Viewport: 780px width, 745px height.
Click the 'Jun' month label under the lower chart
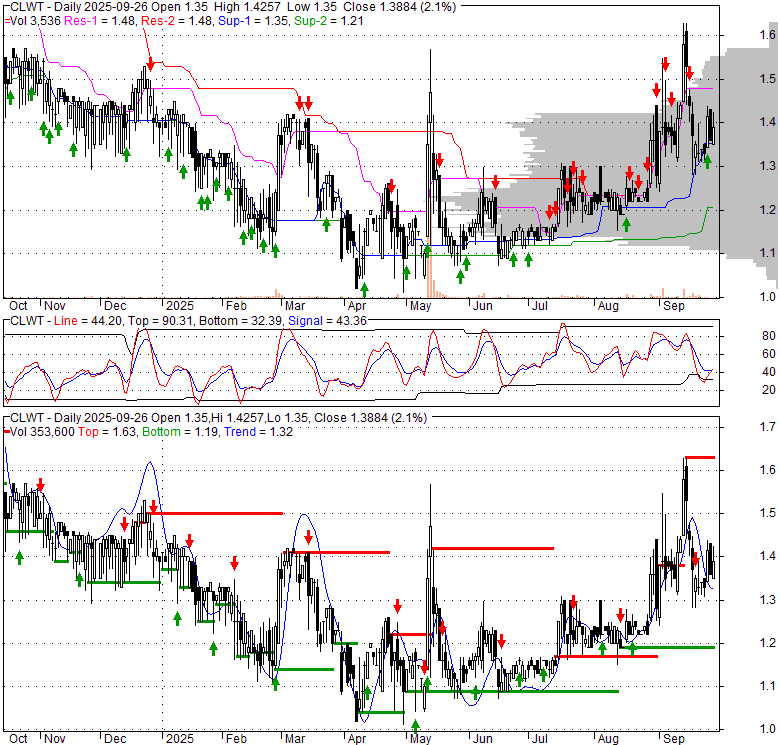482,739
